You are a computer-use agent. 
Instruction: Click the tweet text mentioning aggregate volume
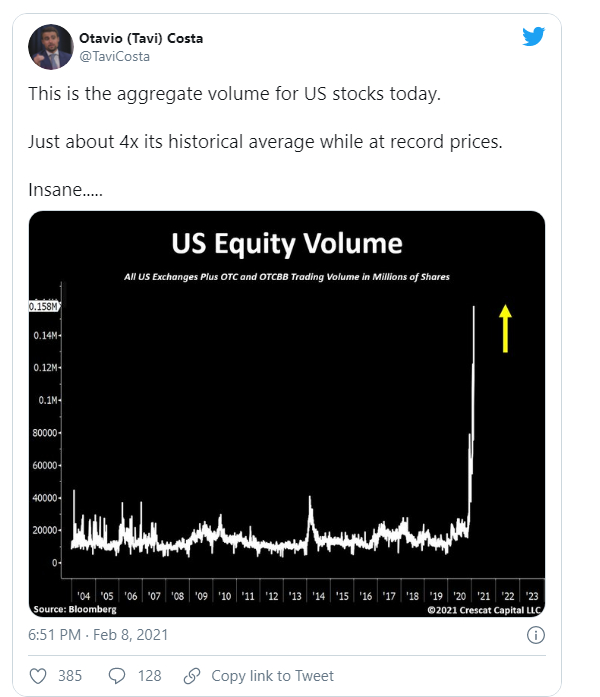[235, 94]
